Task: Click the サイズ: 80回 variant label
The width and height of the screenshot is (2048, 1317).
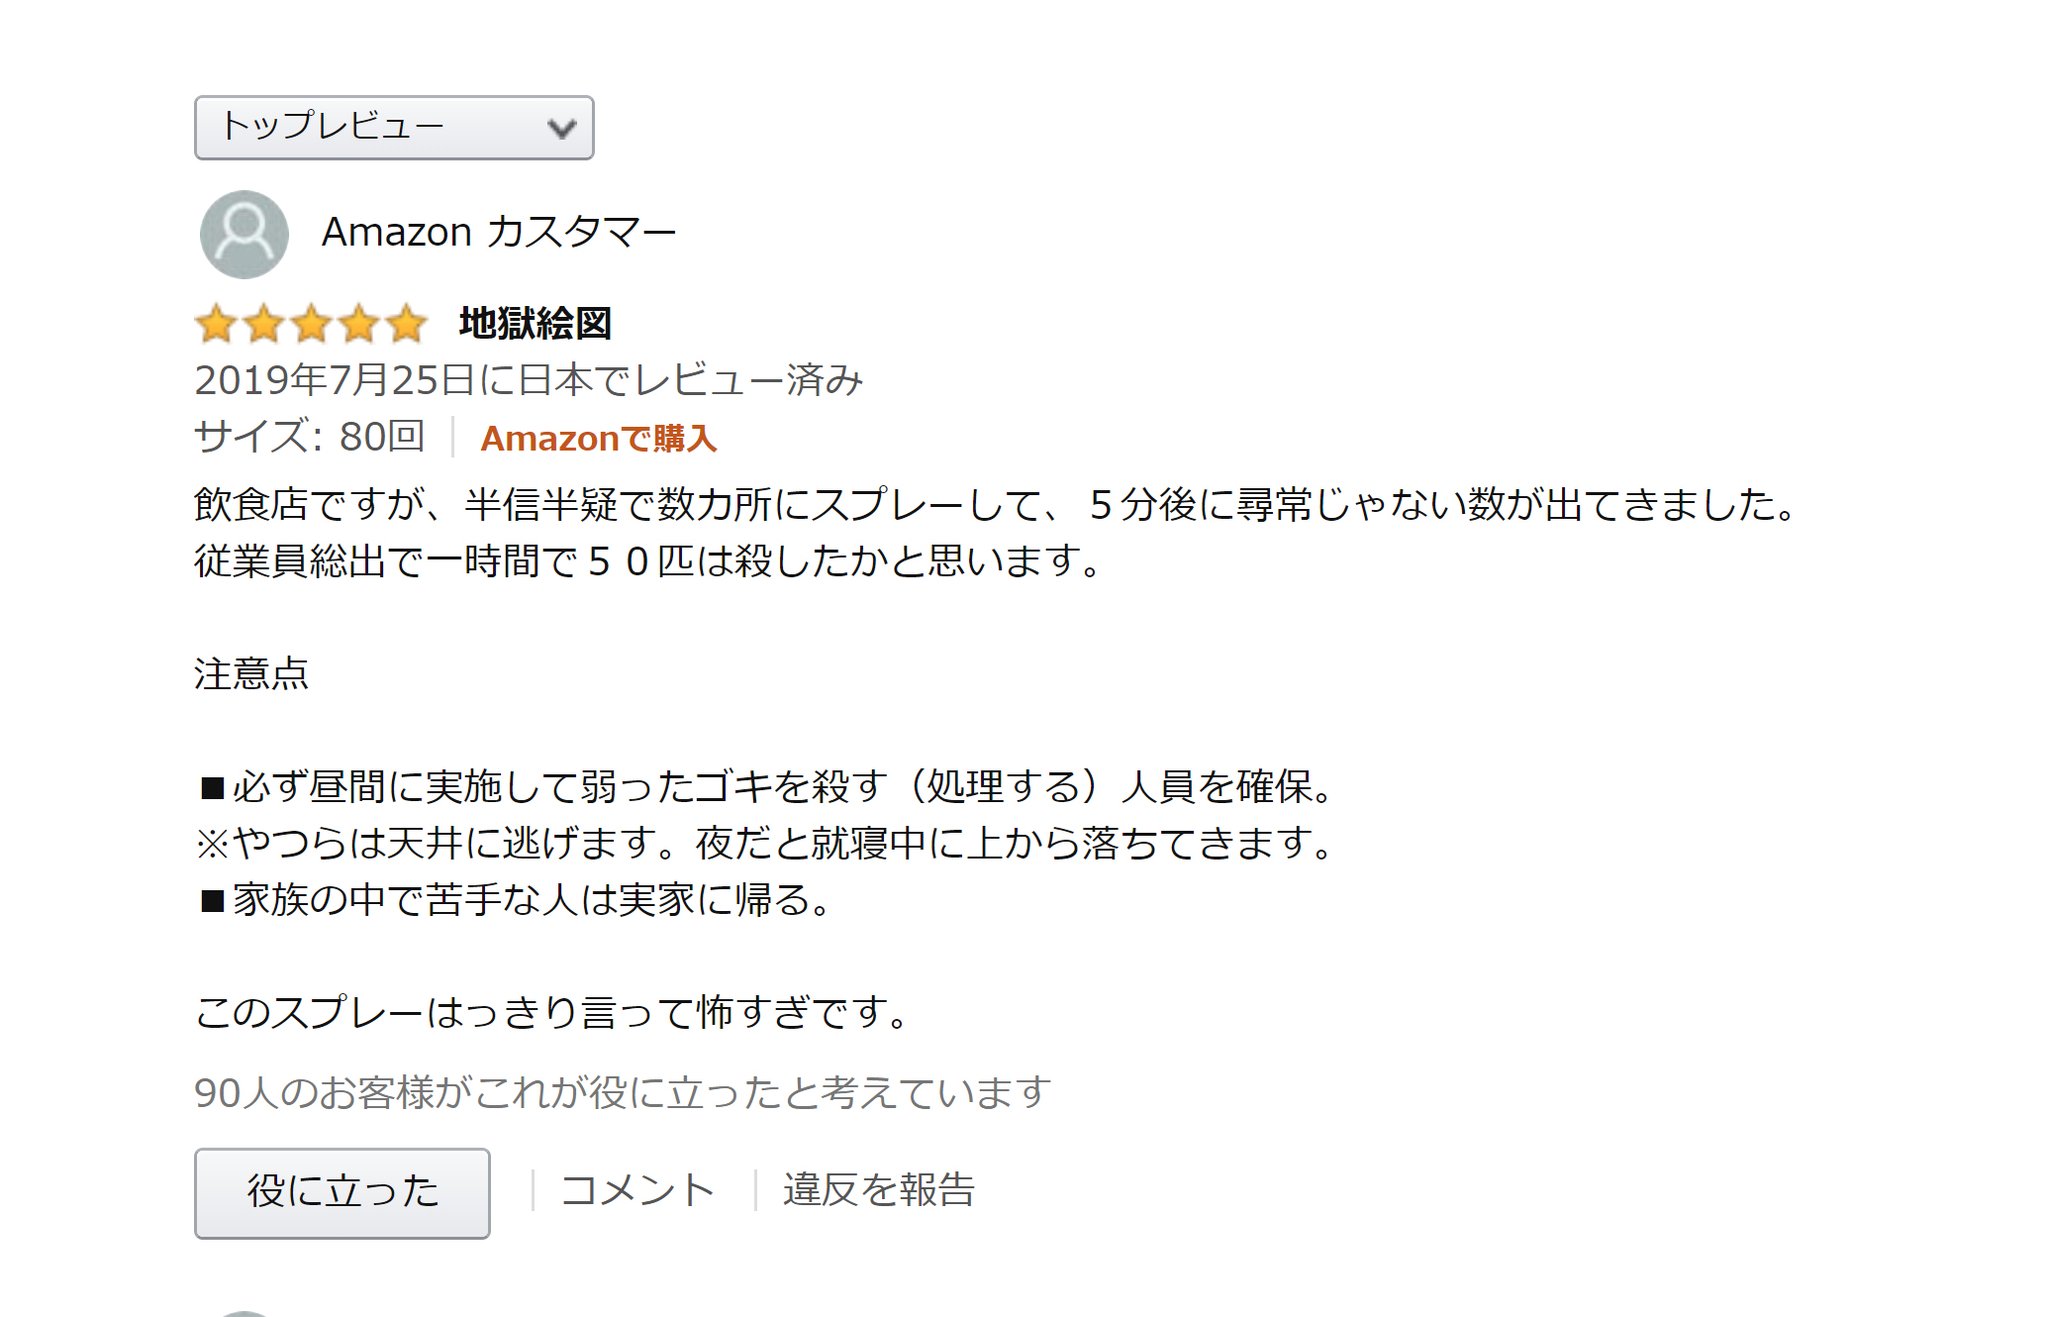Action: click(x=310, y=437)
